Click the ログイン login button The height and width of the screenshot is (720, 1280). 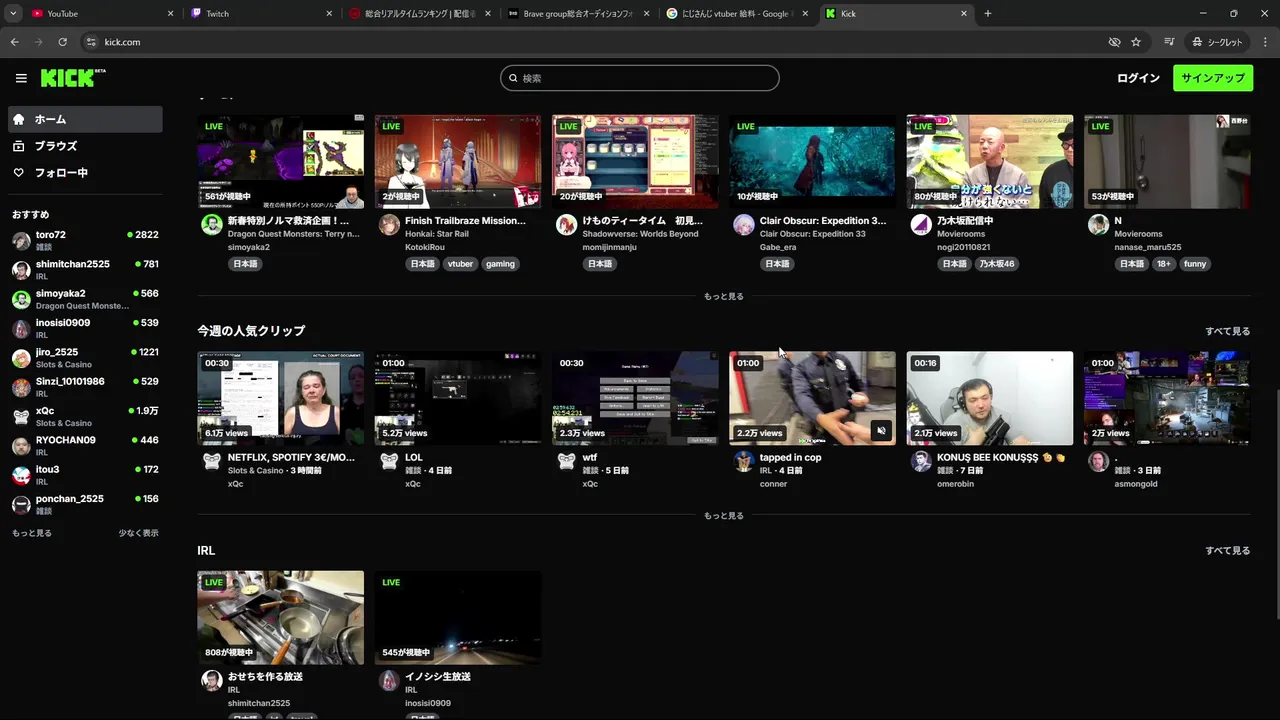[1138, 78]
